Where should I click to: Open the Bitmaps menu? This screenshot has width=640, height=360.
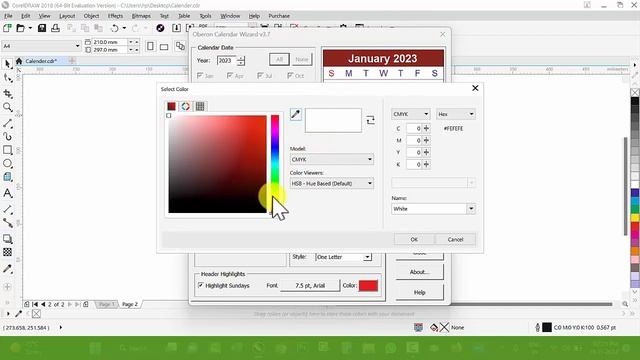coord(141,16)
